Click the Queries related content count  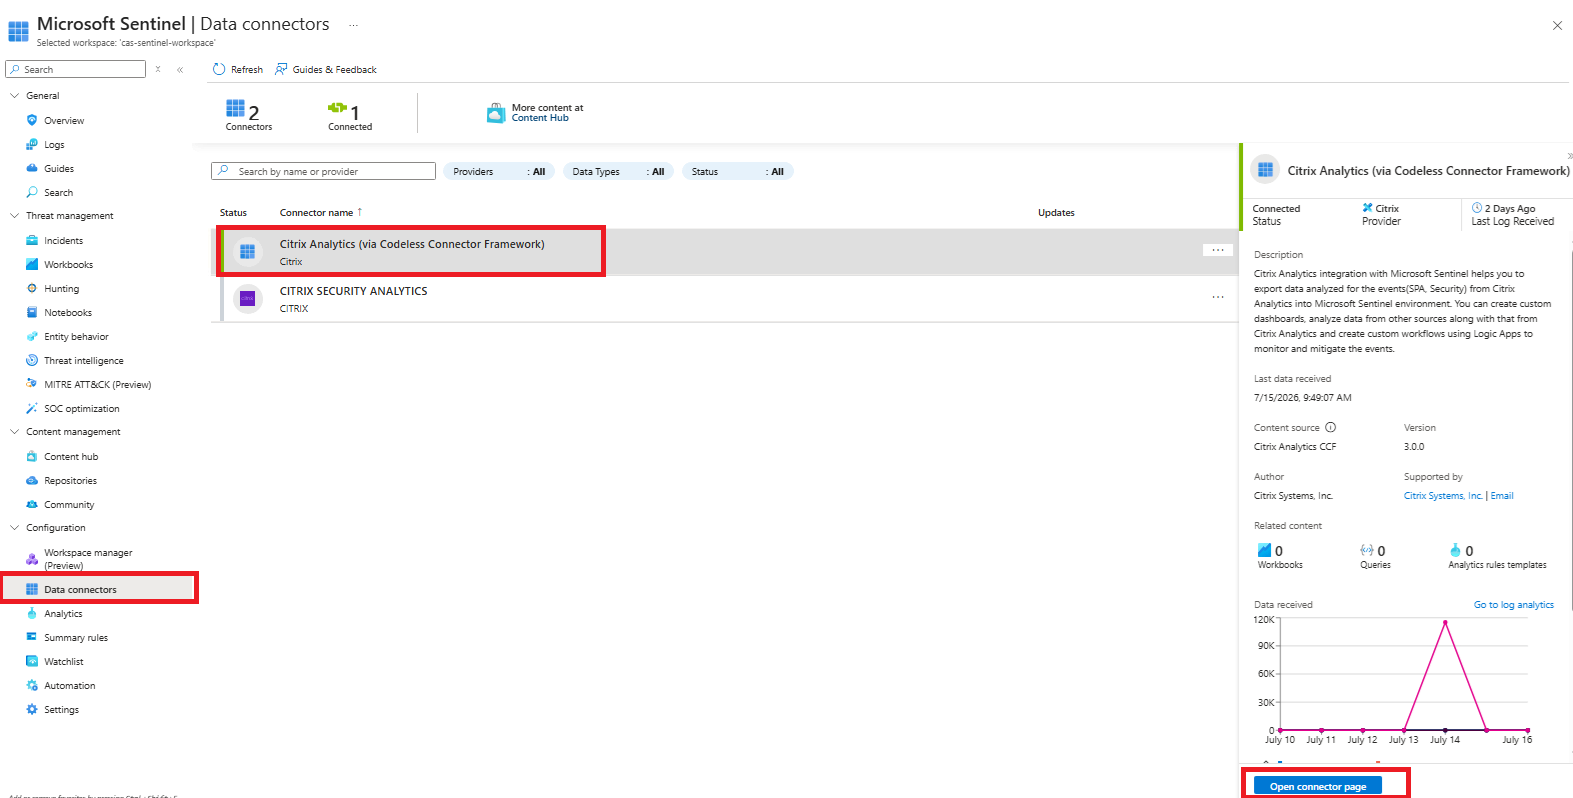pos(1375,556)
